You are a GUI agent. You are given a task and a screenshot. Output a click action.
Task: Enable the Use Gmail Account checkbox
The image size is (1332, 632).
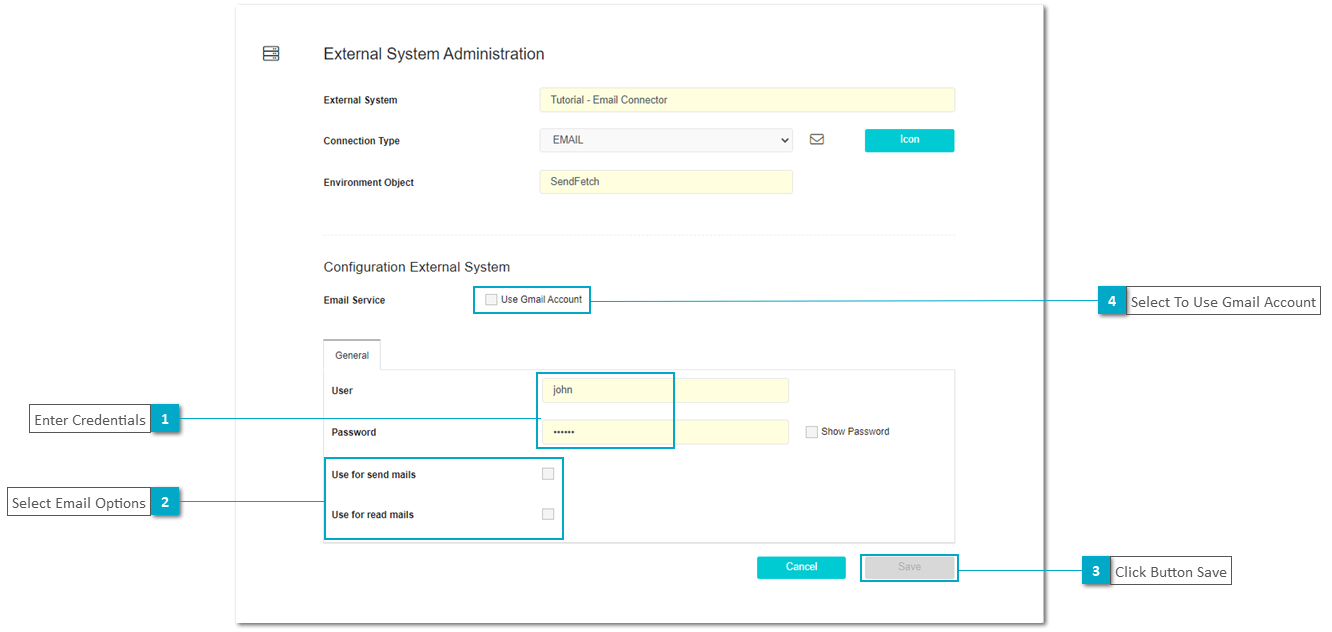pyautogui.click(x=491, y=300)
